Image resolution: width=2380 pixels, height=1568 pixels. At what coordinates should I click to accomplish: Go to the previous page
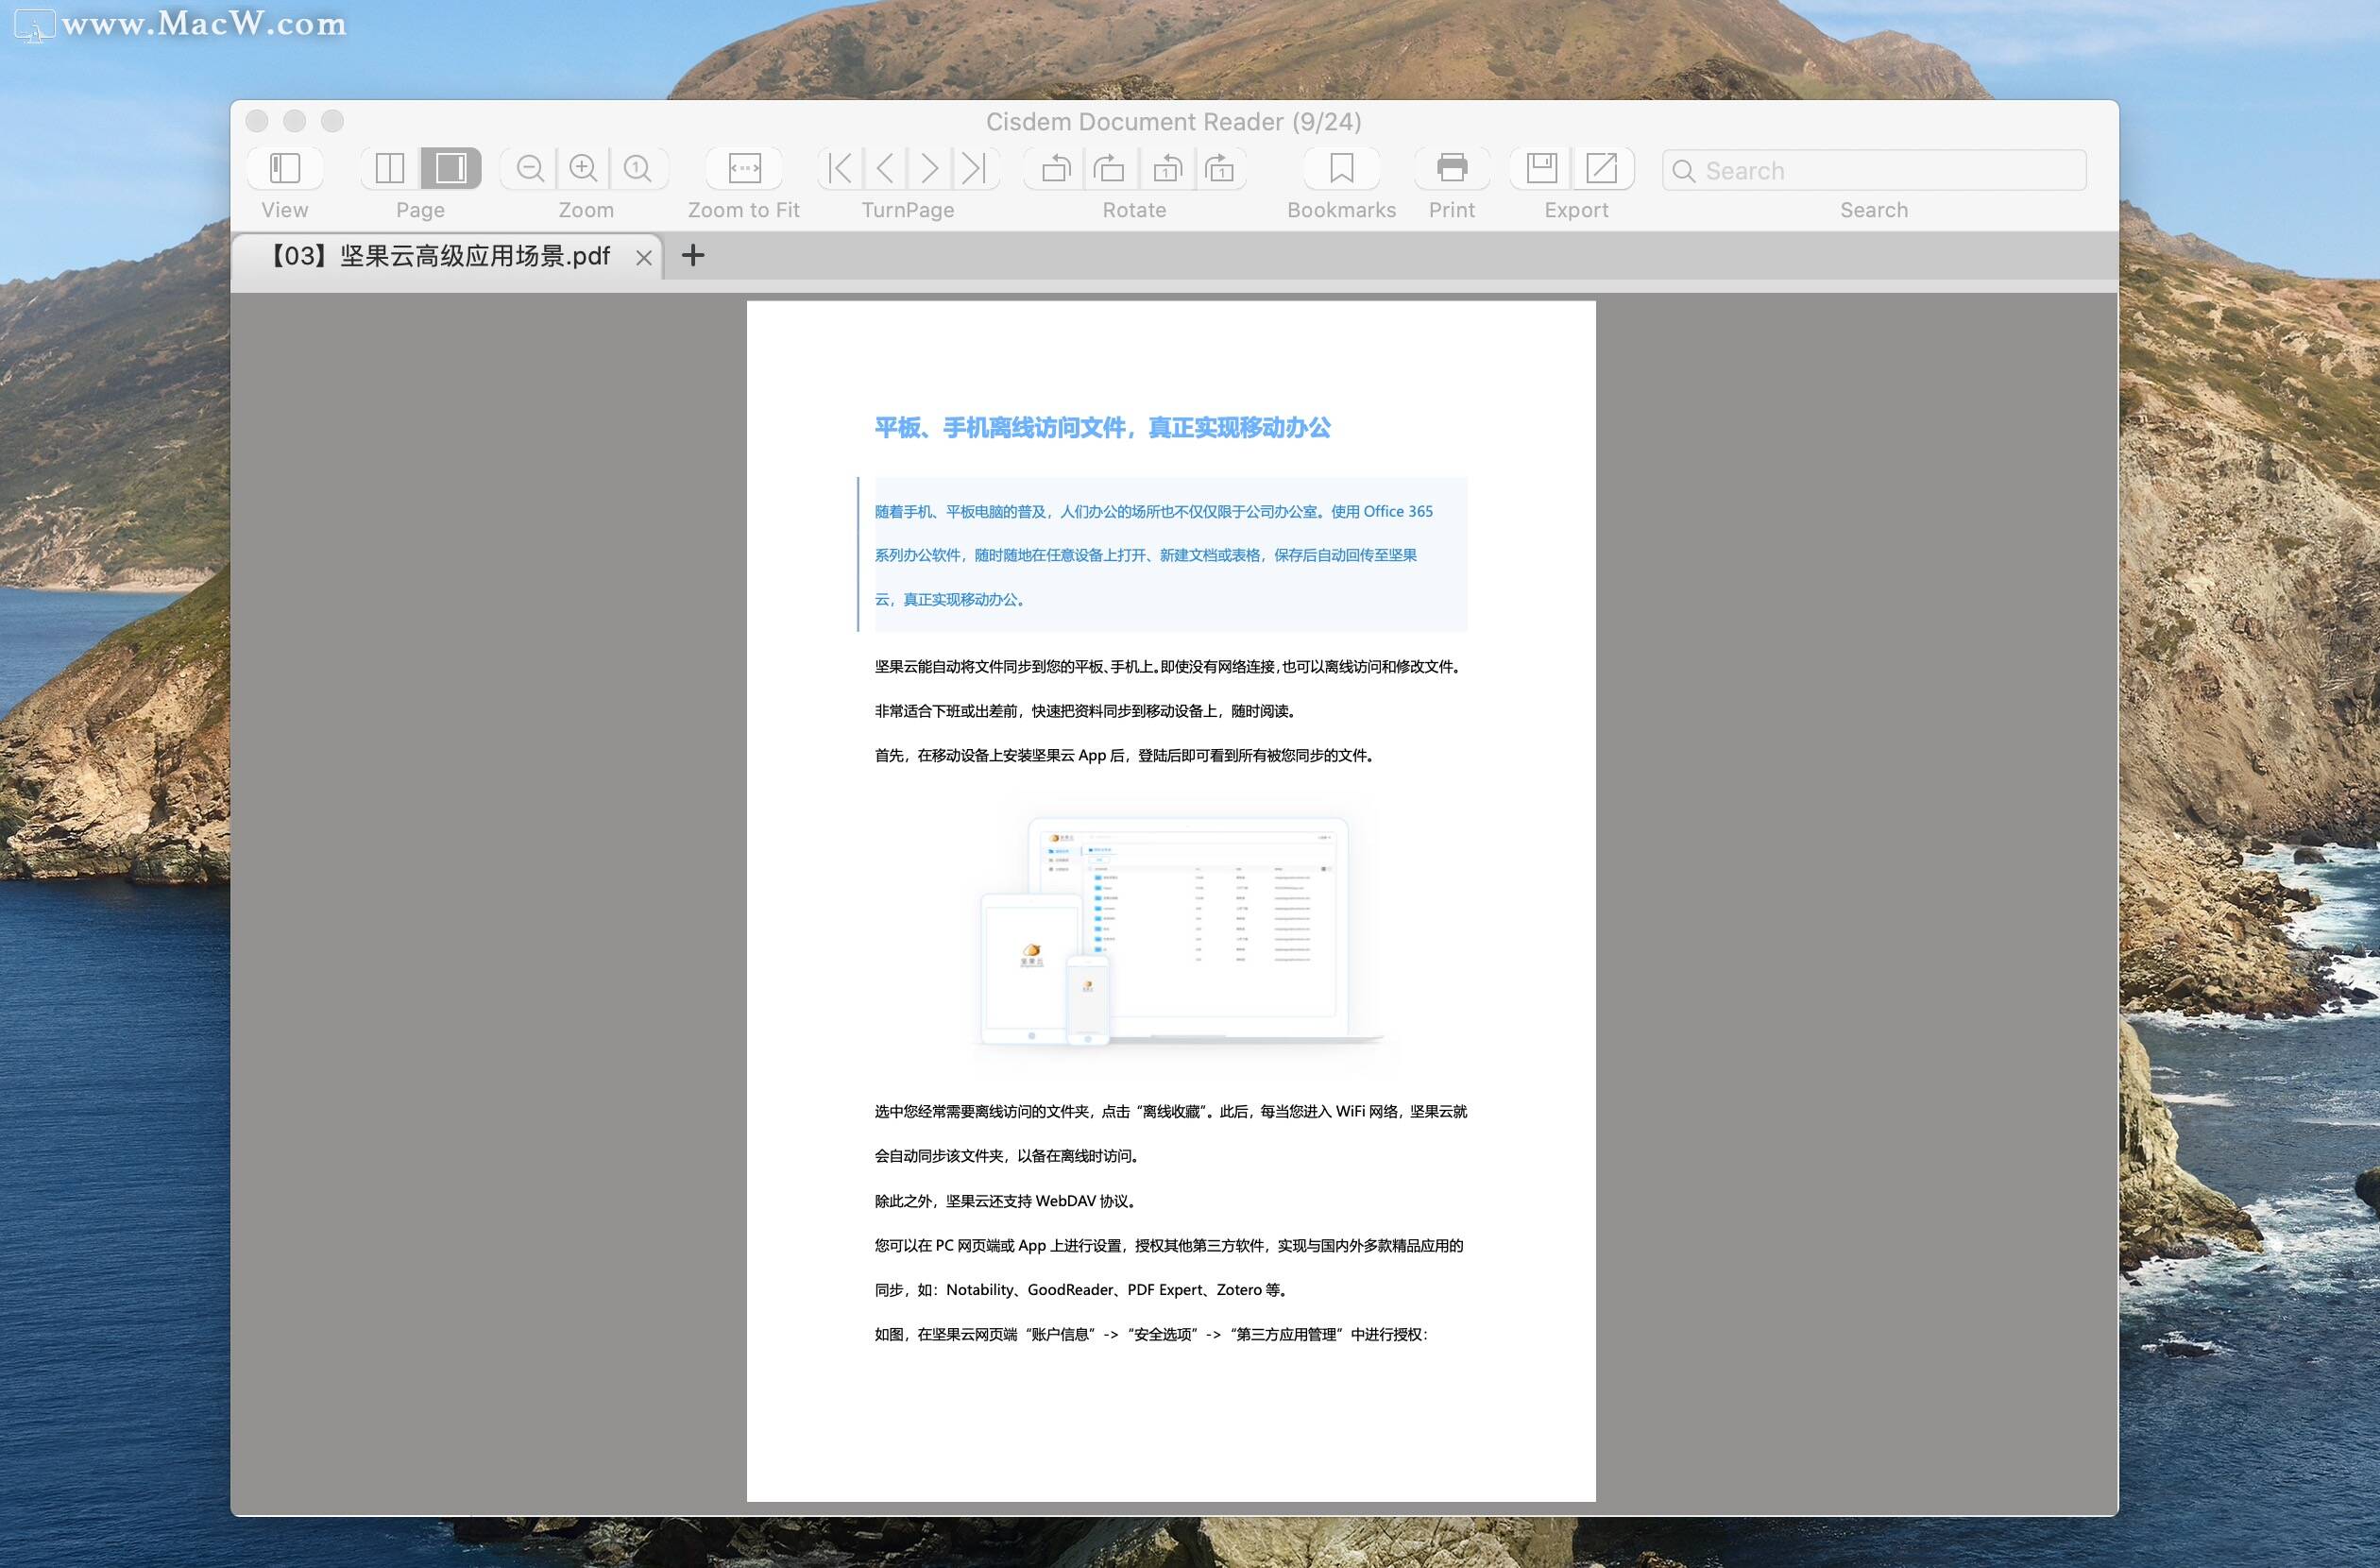tap(885, 168)
